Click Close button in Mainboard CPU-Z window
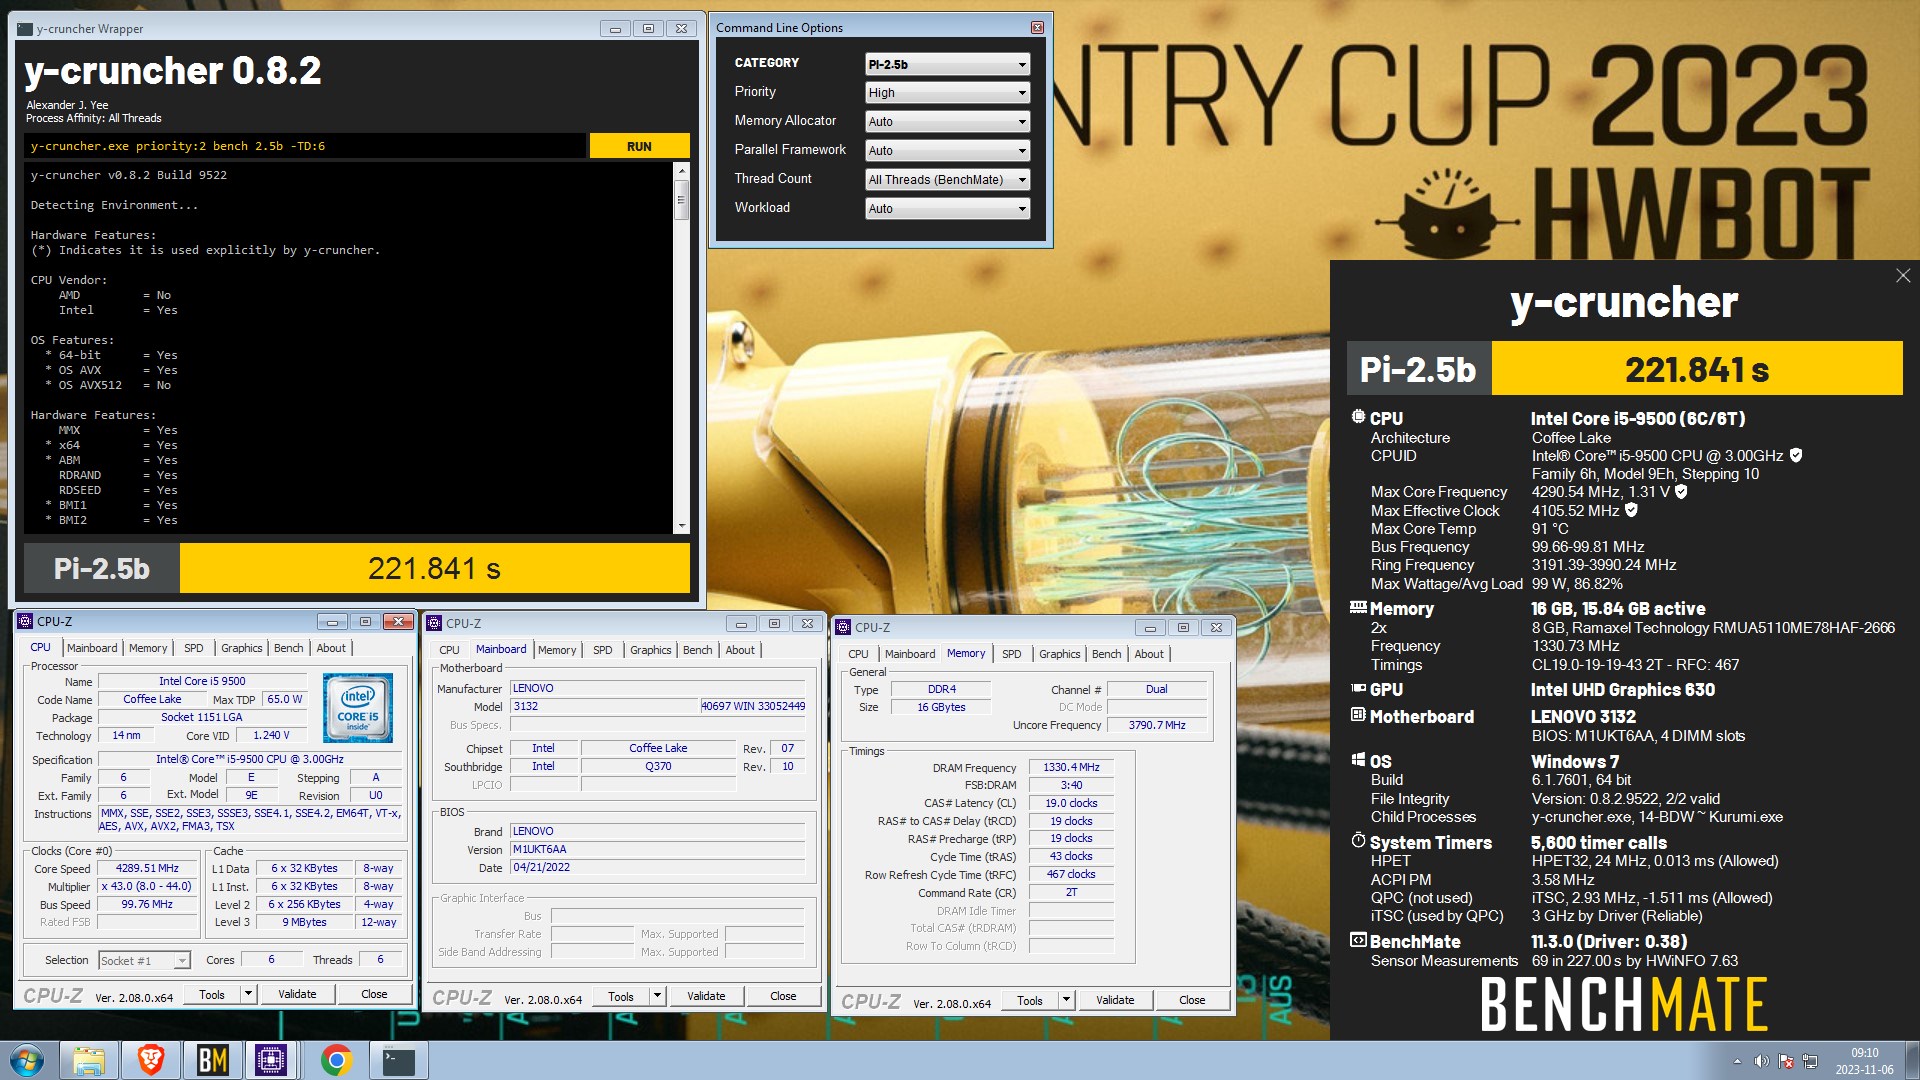 coord(783,997)
